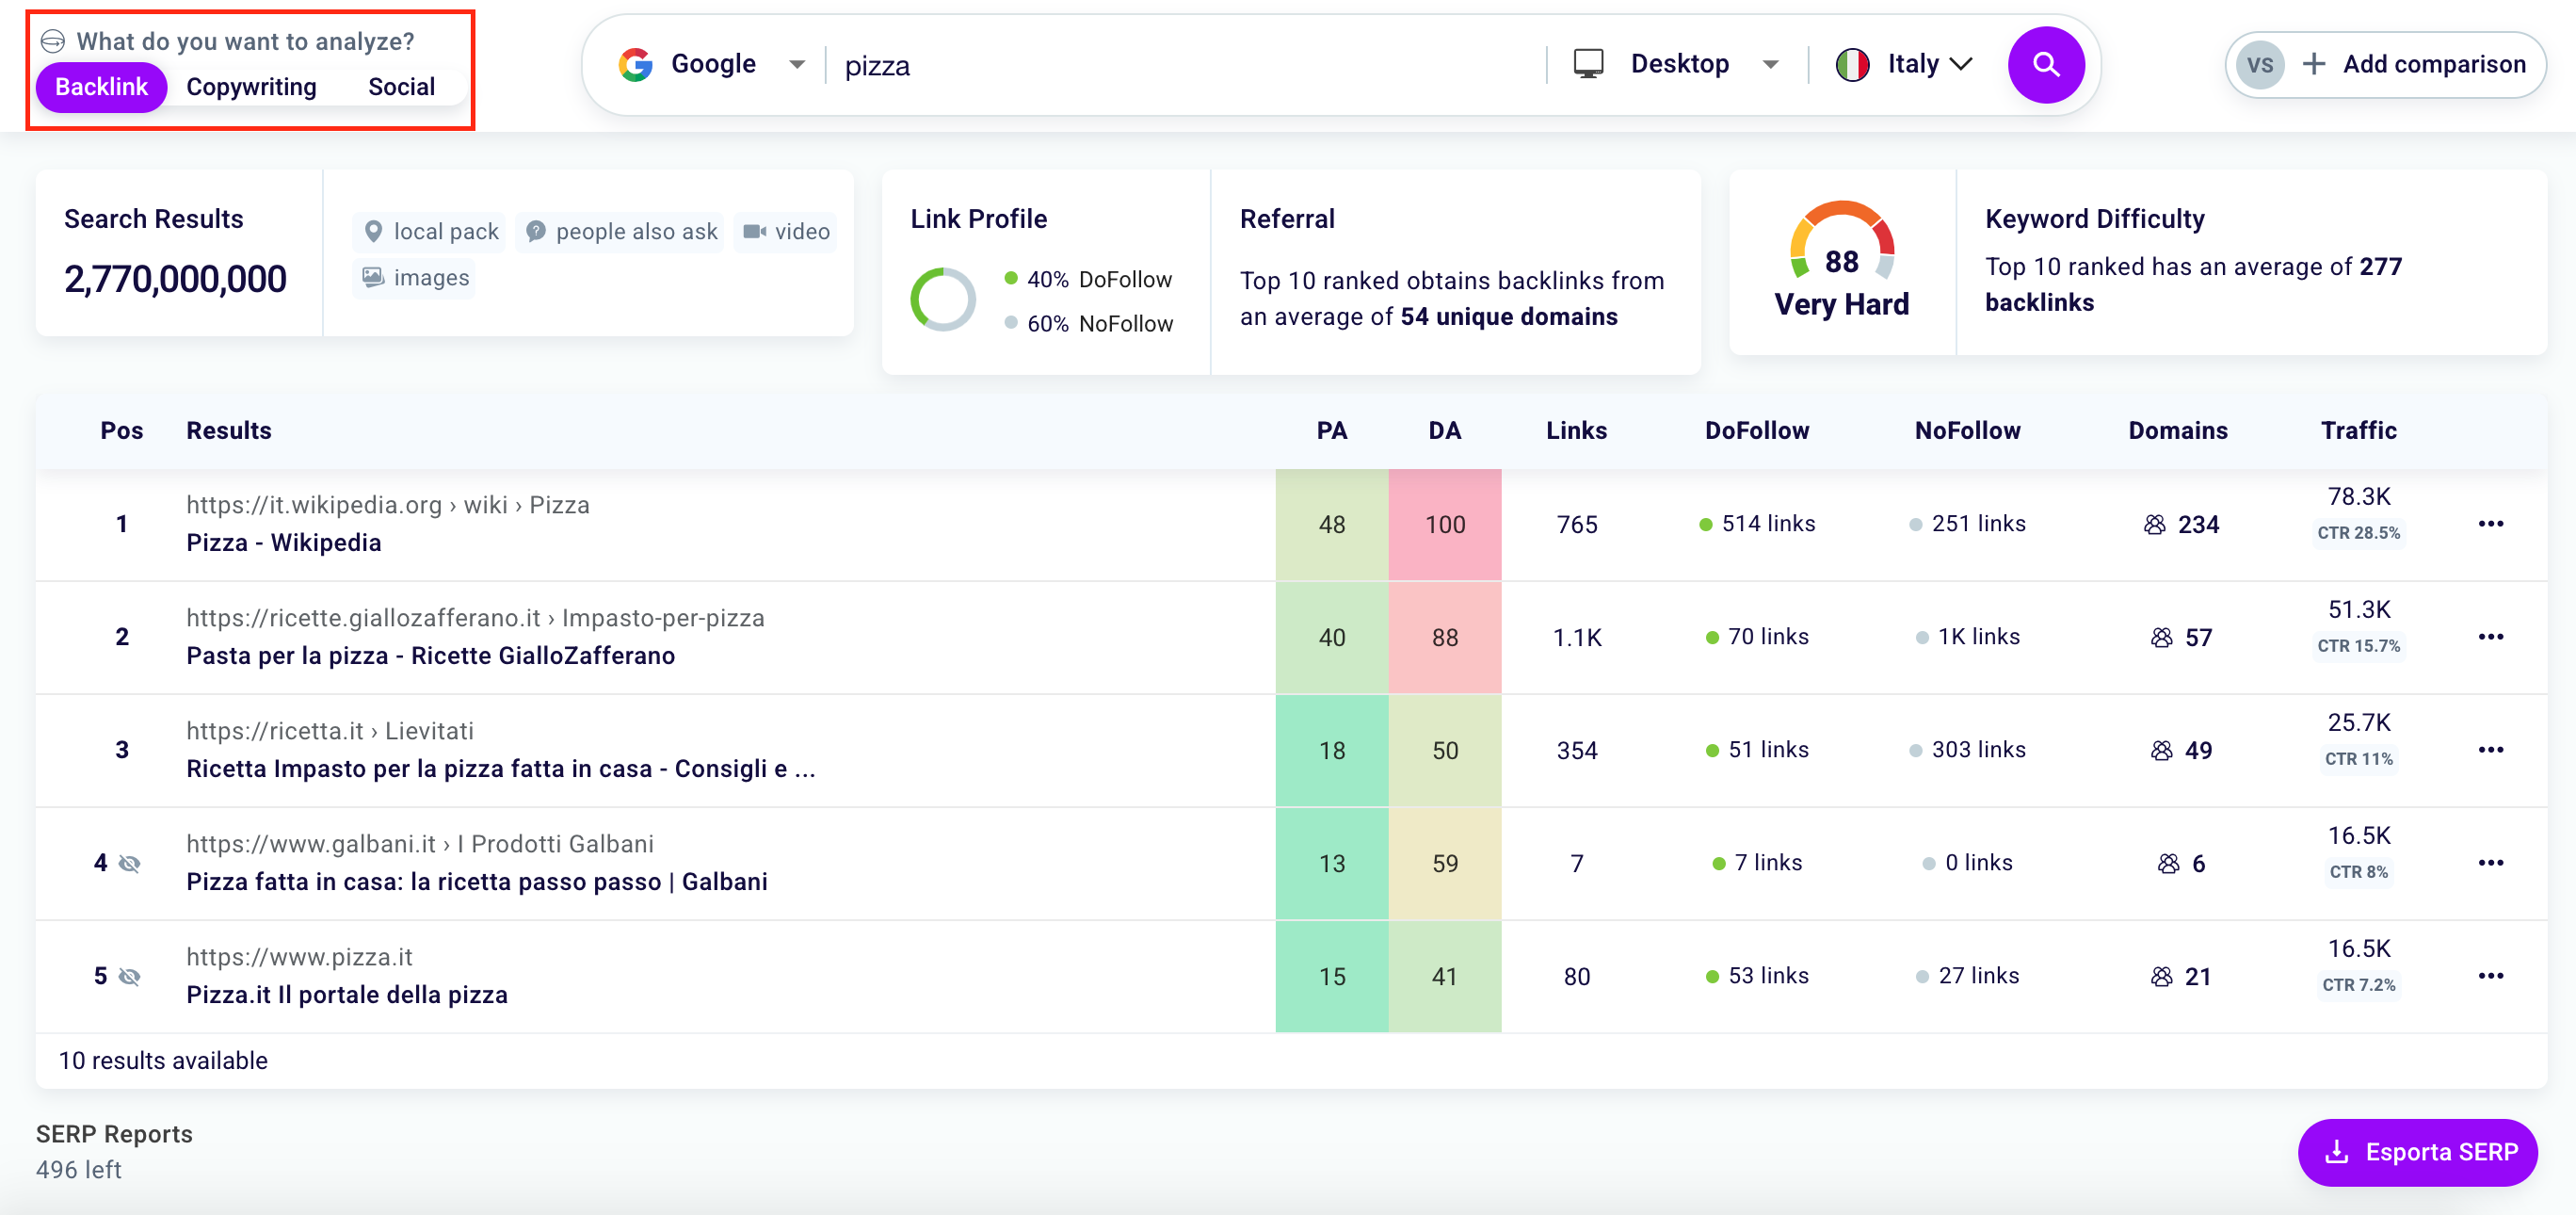Click the local pack pin icon
Image resolution: width=2576 pixels, height=1215 pixels.
pyautogui.click(x=373, y=231)
